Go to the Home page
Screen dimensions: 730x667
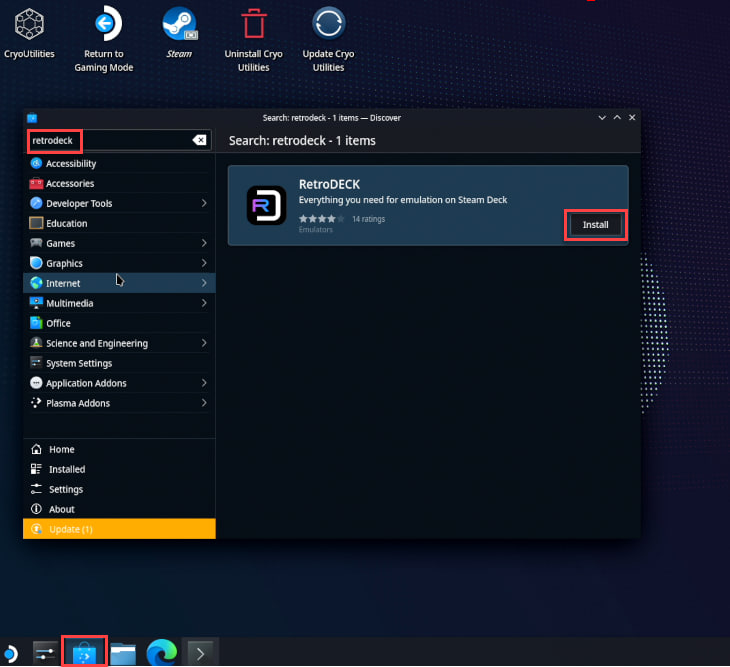coord(119,449)
